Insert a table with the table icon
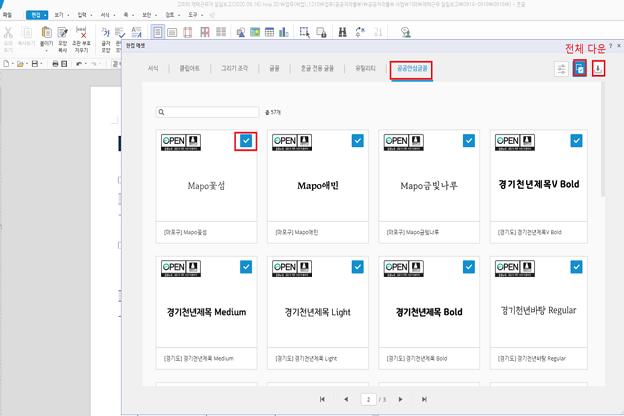The height and width of the screenshot is (416, 624). 269,32
